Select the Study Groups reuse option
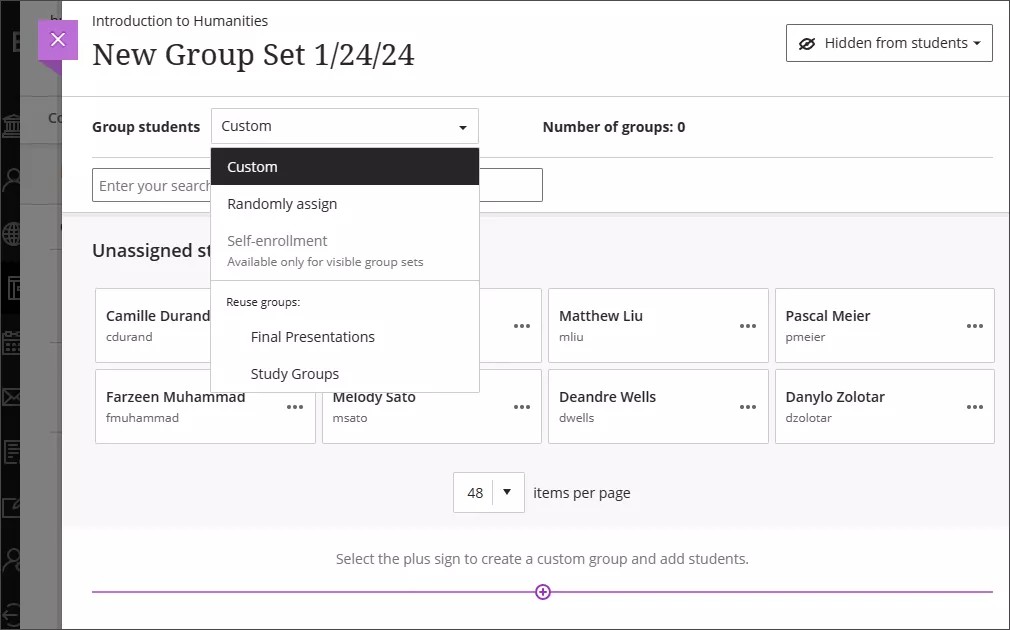Viewport: 1010px width, 630px height. click(295, 373)
